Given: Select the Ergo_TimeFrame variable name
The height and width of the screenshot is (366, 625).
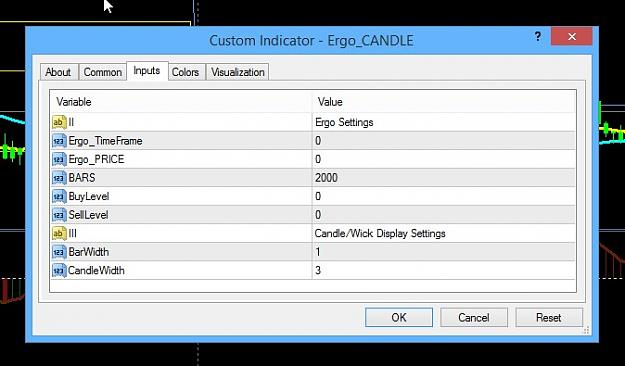Looking at the screenshot, I should click(105, 141).
